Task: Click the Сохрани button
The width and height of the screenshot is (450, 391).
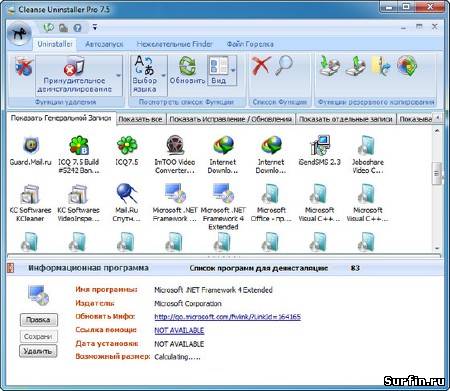Action: coord(38,336)
